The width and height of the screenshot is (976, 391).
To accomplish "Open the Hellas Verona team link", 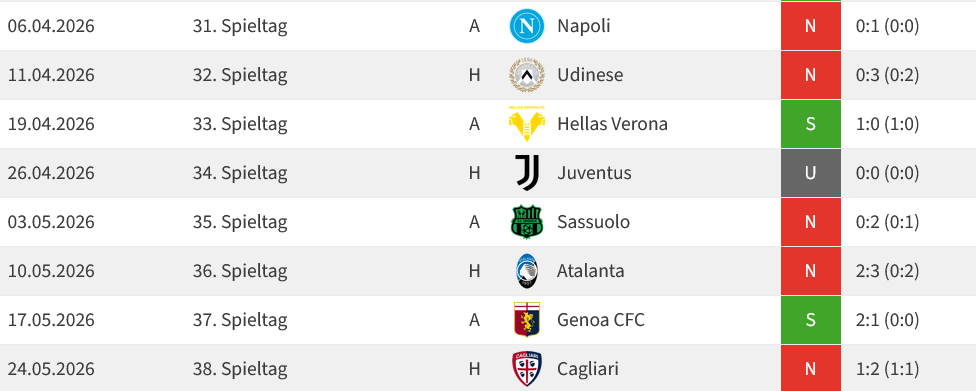I will 612,124.
